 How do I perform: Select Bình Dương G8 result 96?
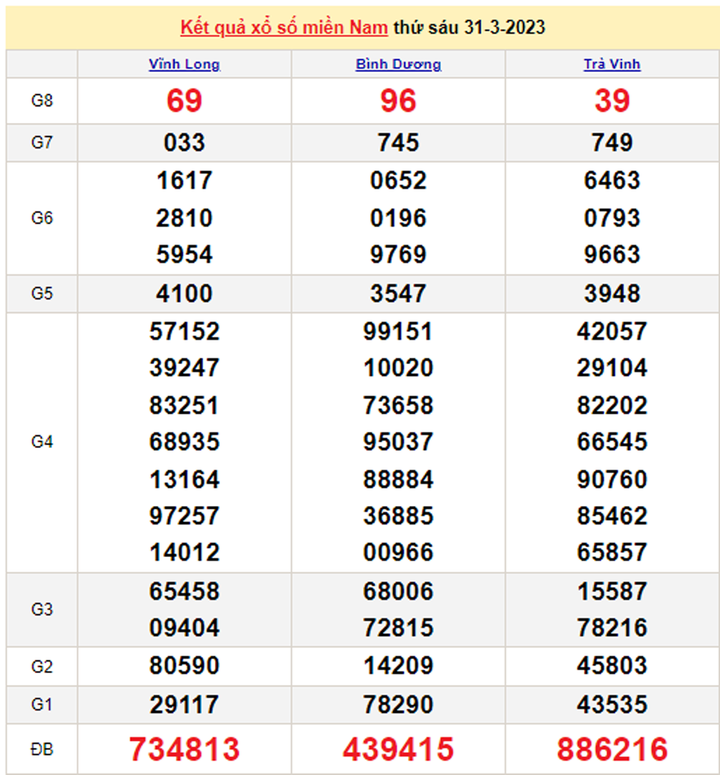[398, 101]
